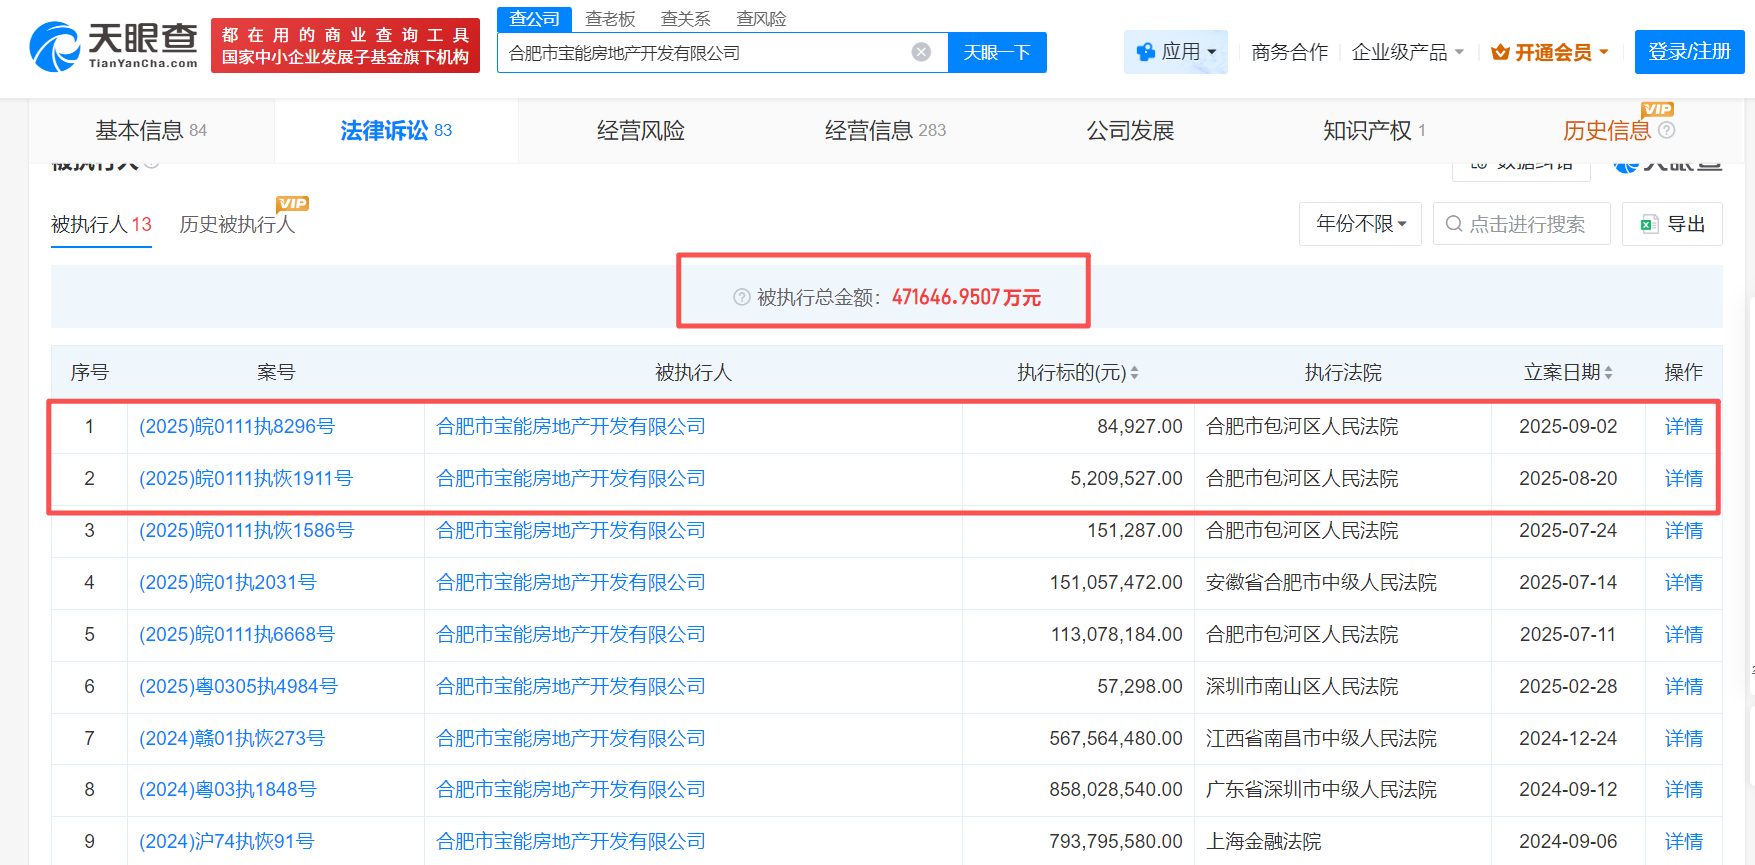Click the help icon beside 被执行总金额
The width and height of the screenshot is (1755, 865).
tap(741, 297)
